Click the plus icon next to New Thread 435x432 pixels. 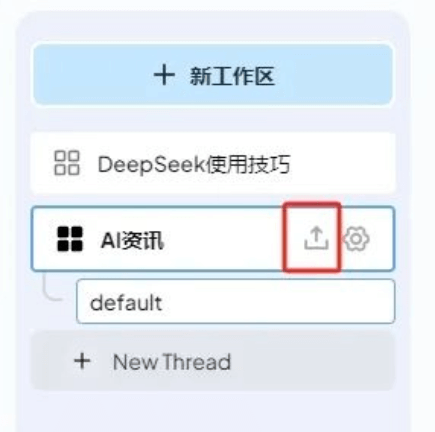coord(82,361)
